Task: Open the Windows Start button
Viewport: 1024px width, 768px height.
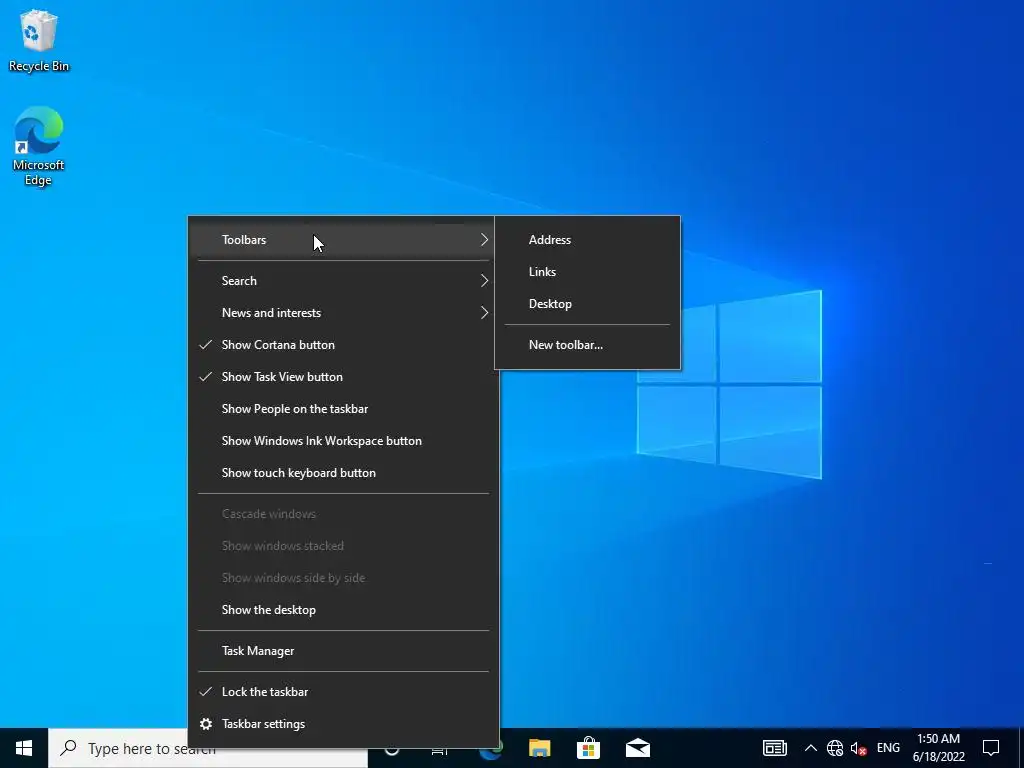Action: [24, 748]
